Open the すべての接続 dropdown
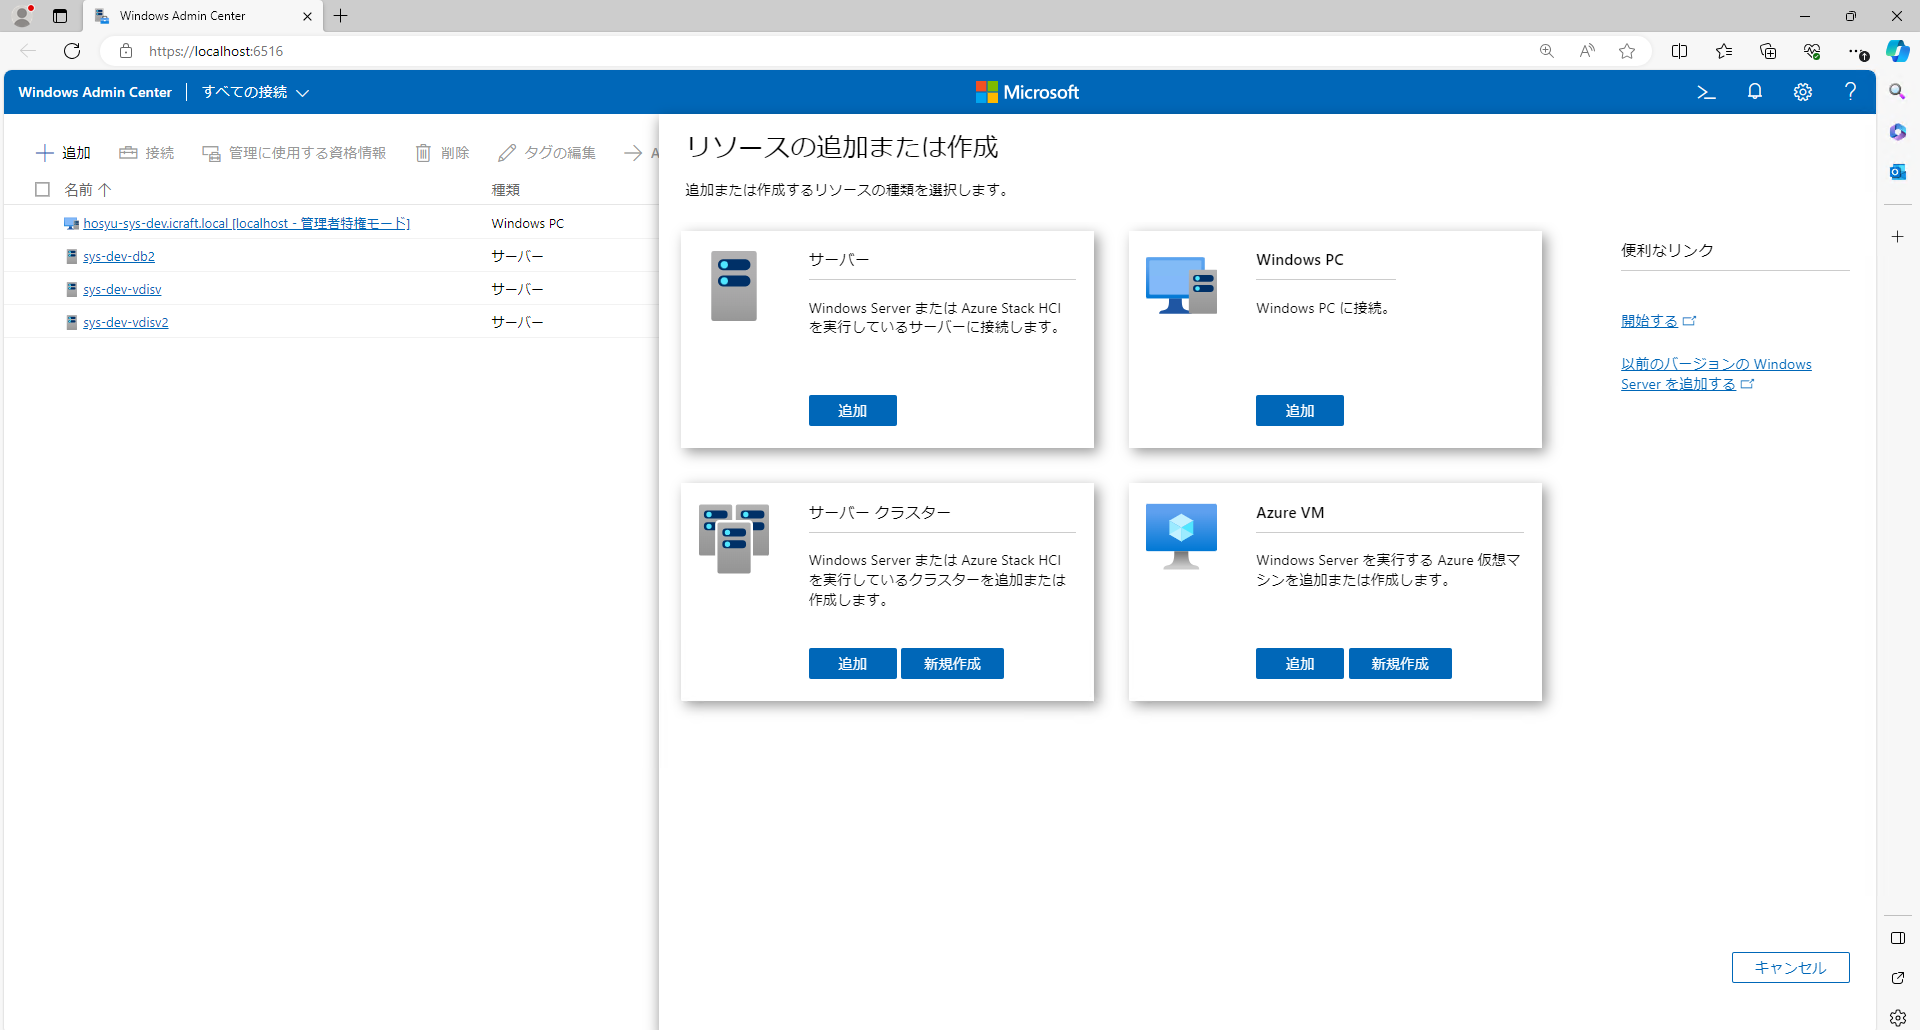 pos(256,92)
